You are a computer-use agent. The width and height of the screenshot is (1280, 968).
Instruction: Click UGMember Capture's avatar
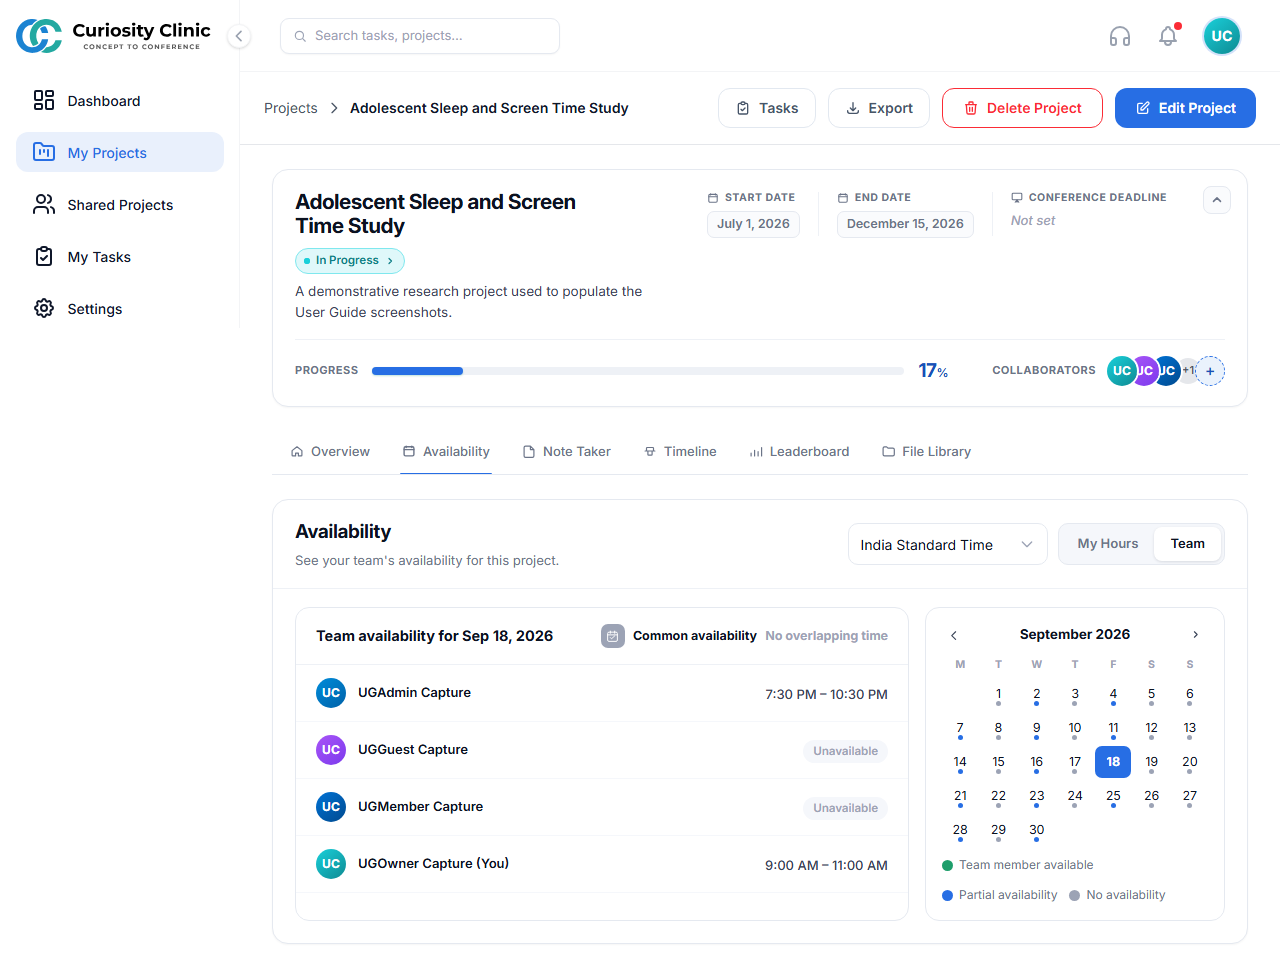pyautogui.click(x=331, y=807)
